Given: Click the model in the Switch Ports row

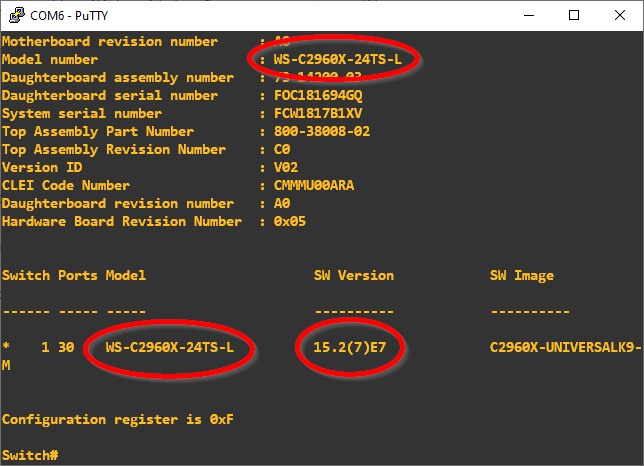Looking at the screenshot, I should pyautogui.click(x=169, y=347).
